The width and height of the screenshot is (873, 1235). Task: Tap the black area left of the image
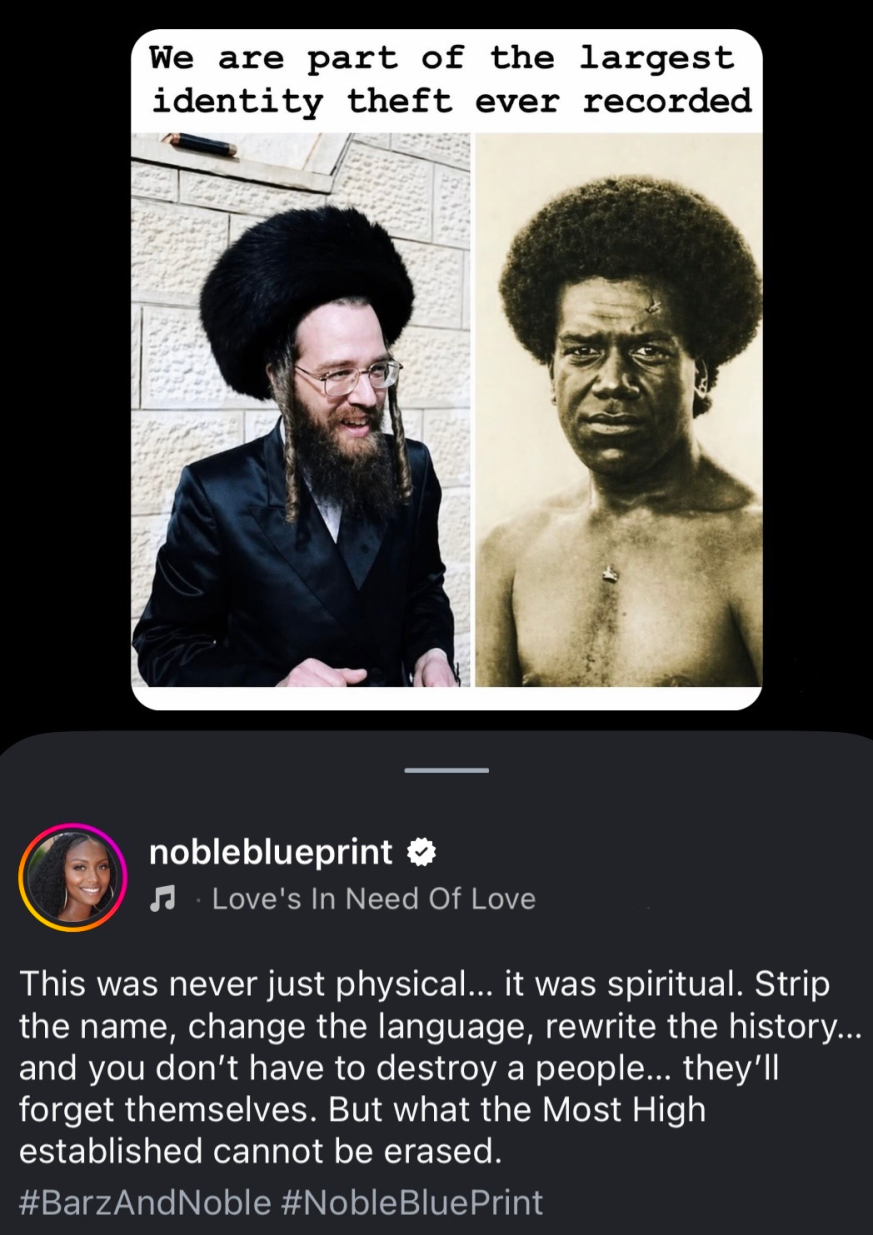[x=65, y=370]
